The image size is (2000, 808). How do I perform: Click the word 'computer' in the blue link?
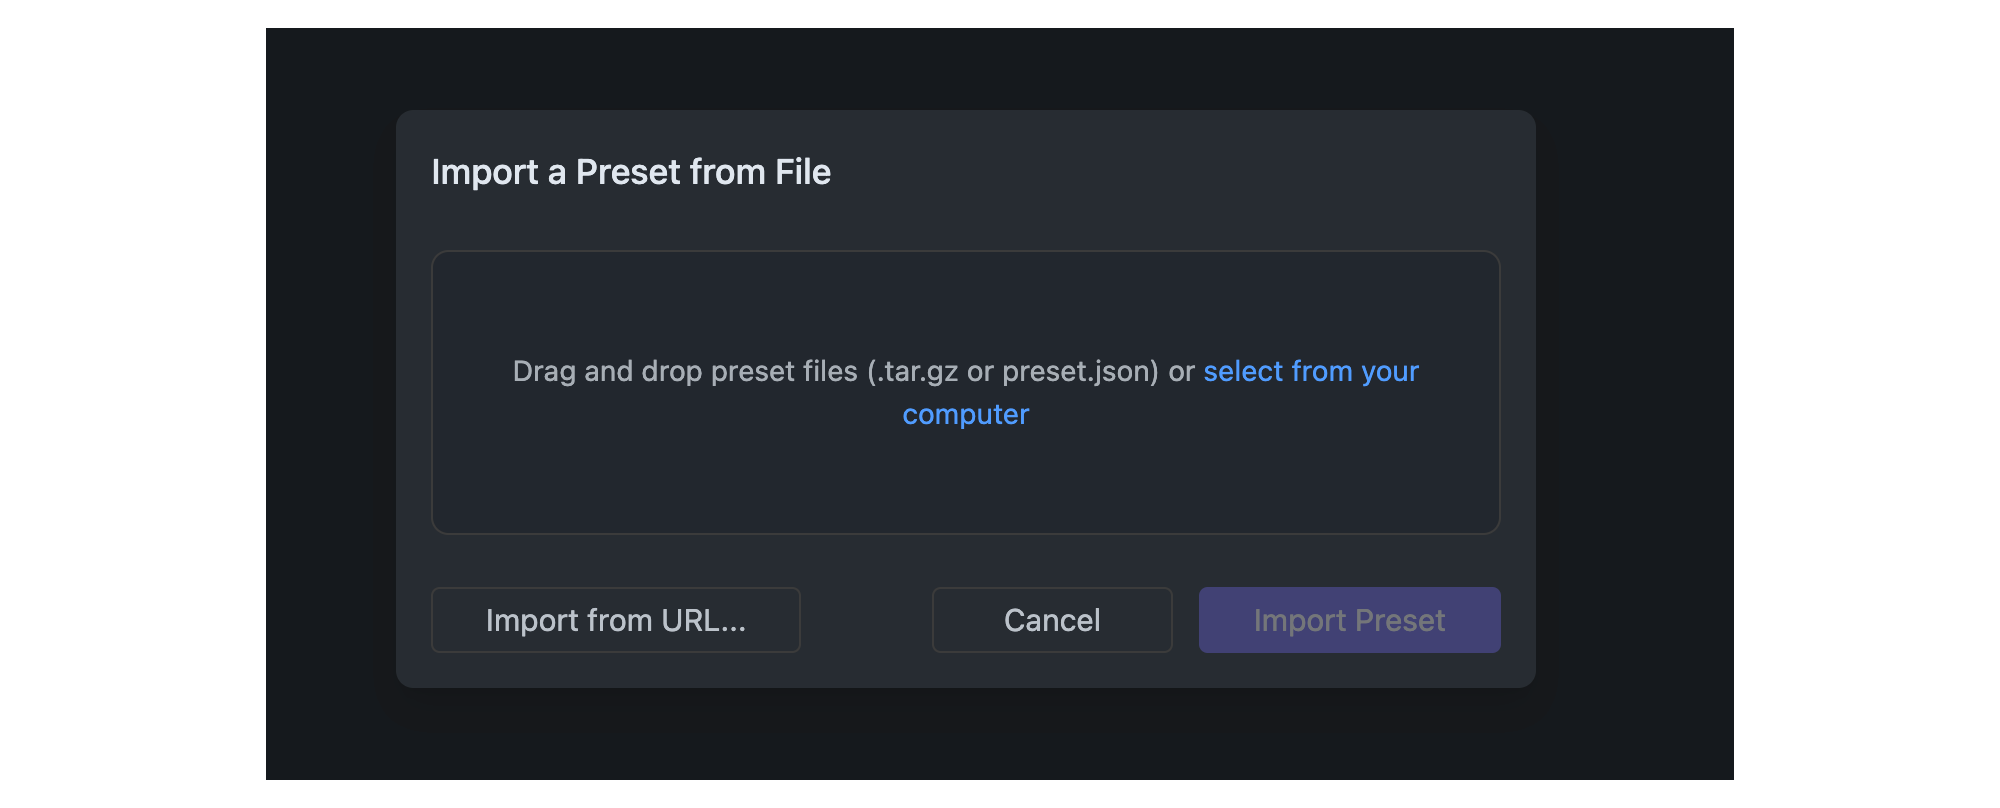click(965, 415)
